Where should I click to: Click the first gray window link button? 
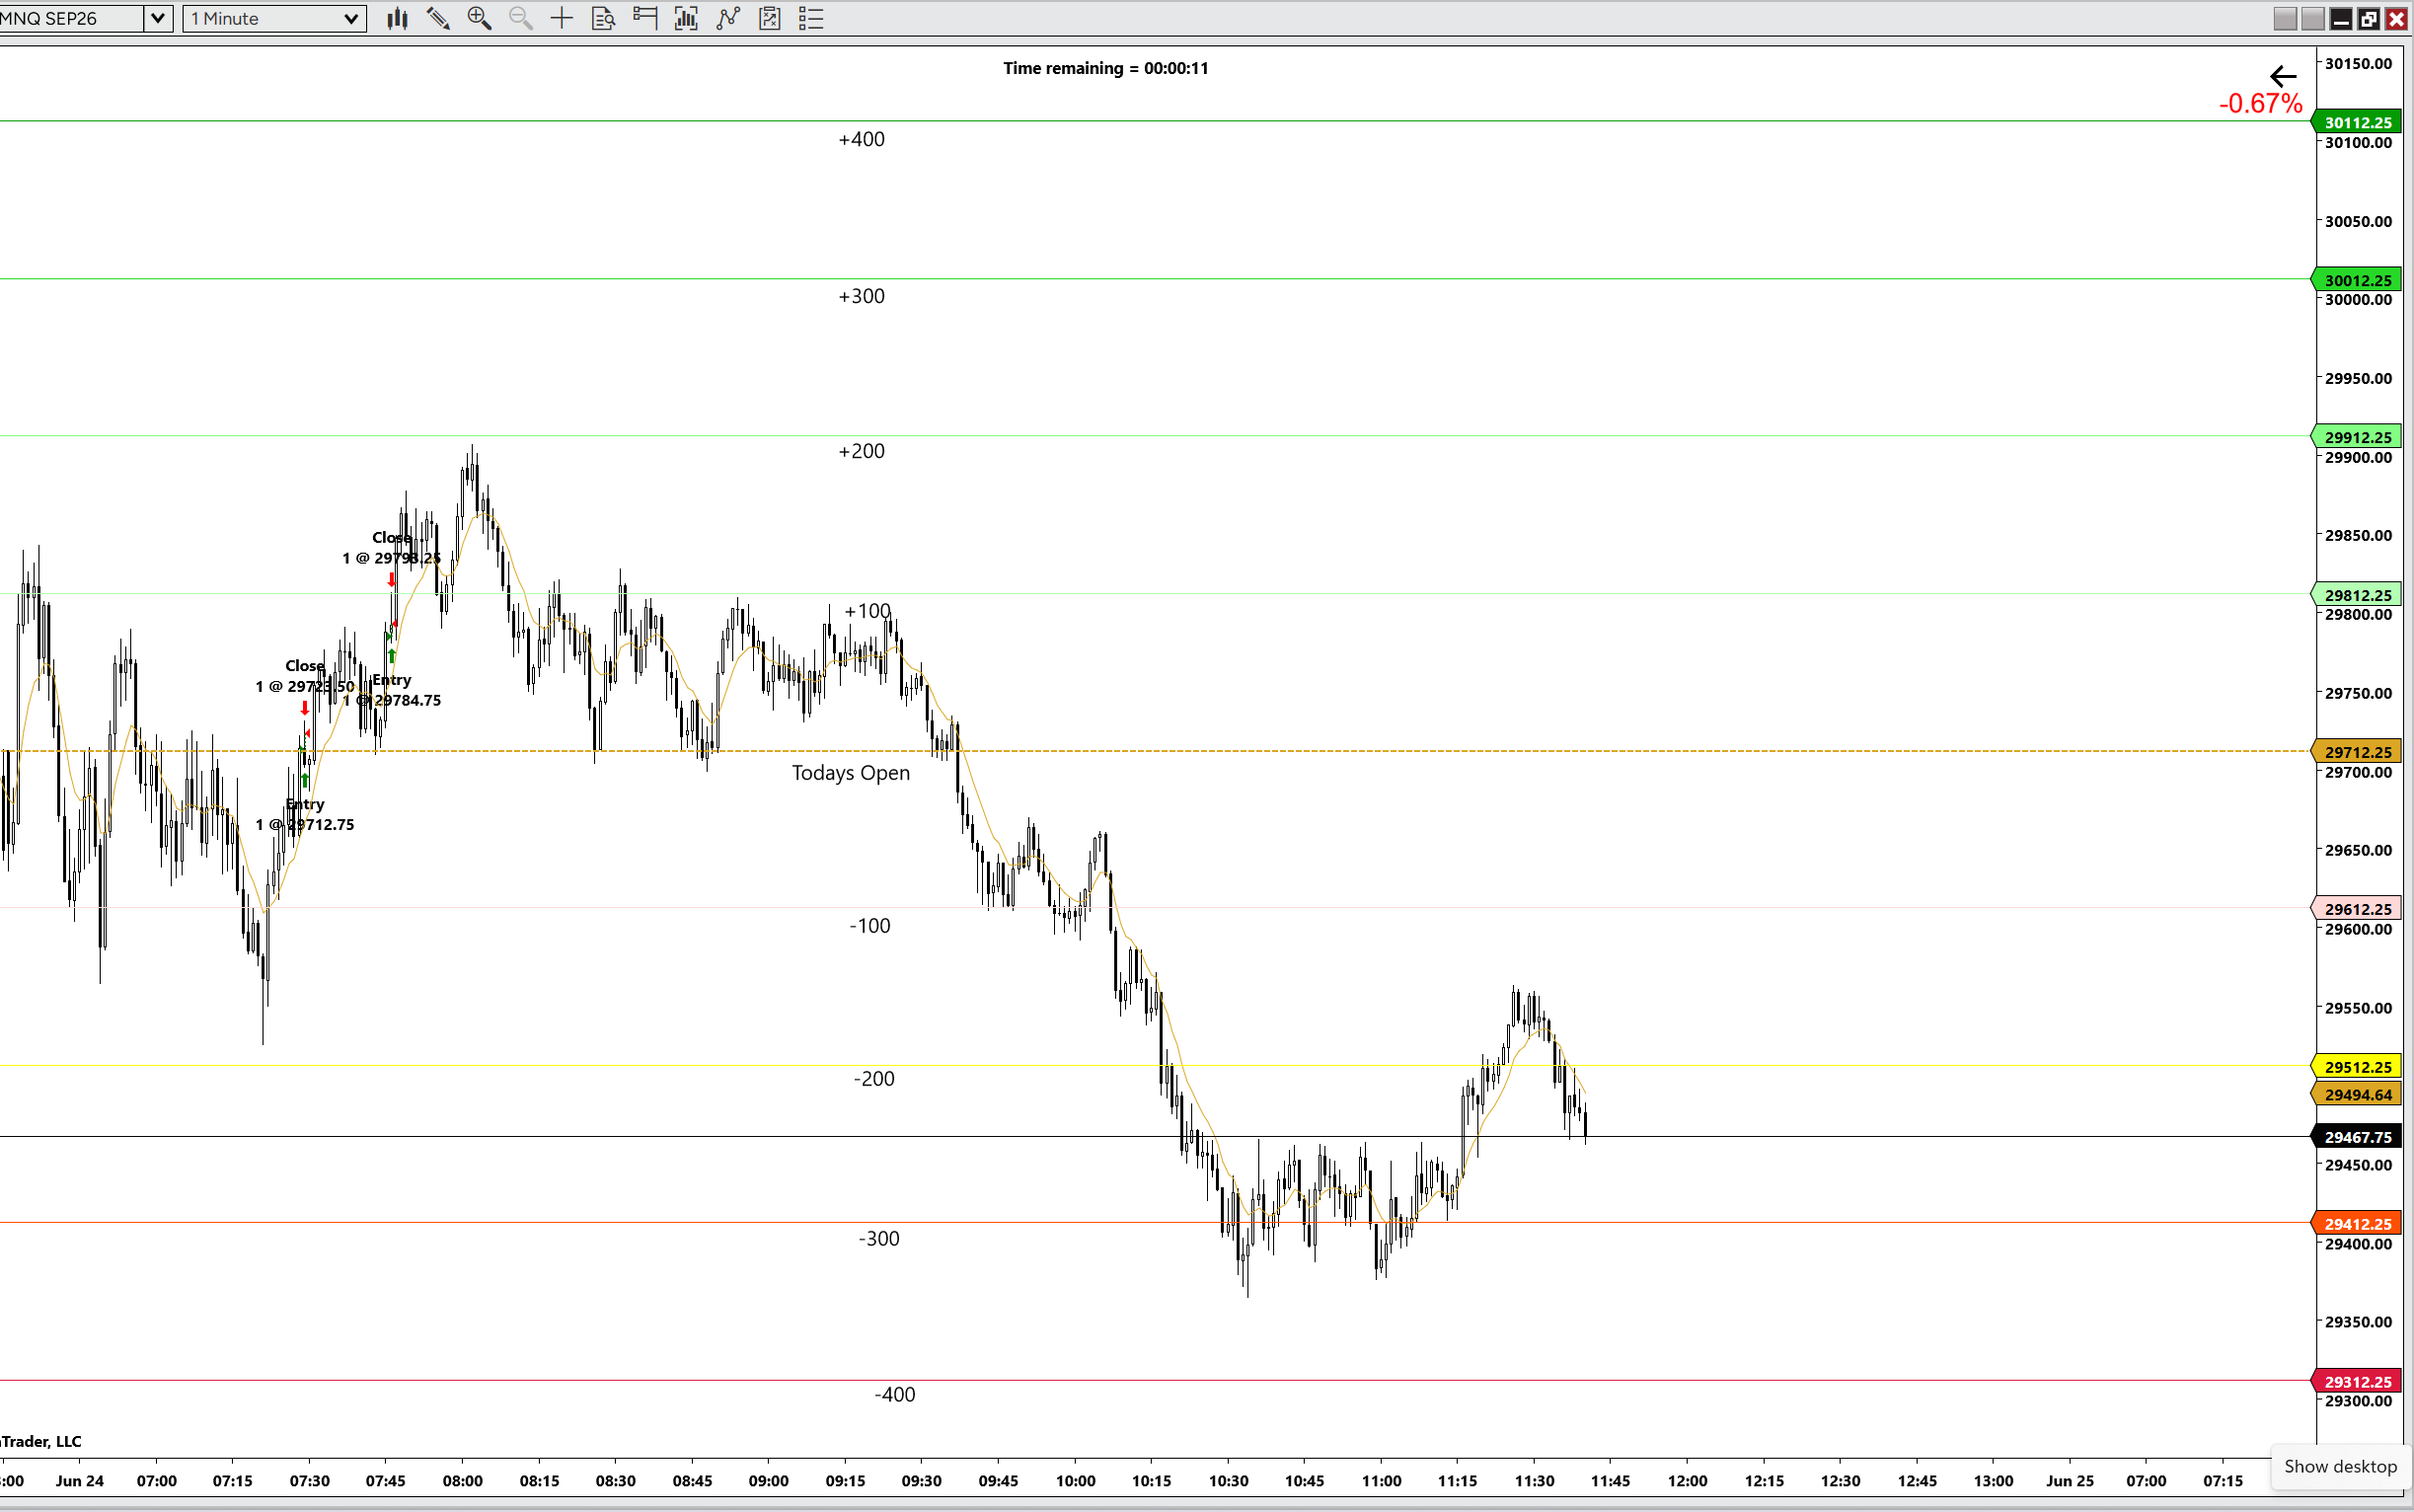(x=2285, y=18)
